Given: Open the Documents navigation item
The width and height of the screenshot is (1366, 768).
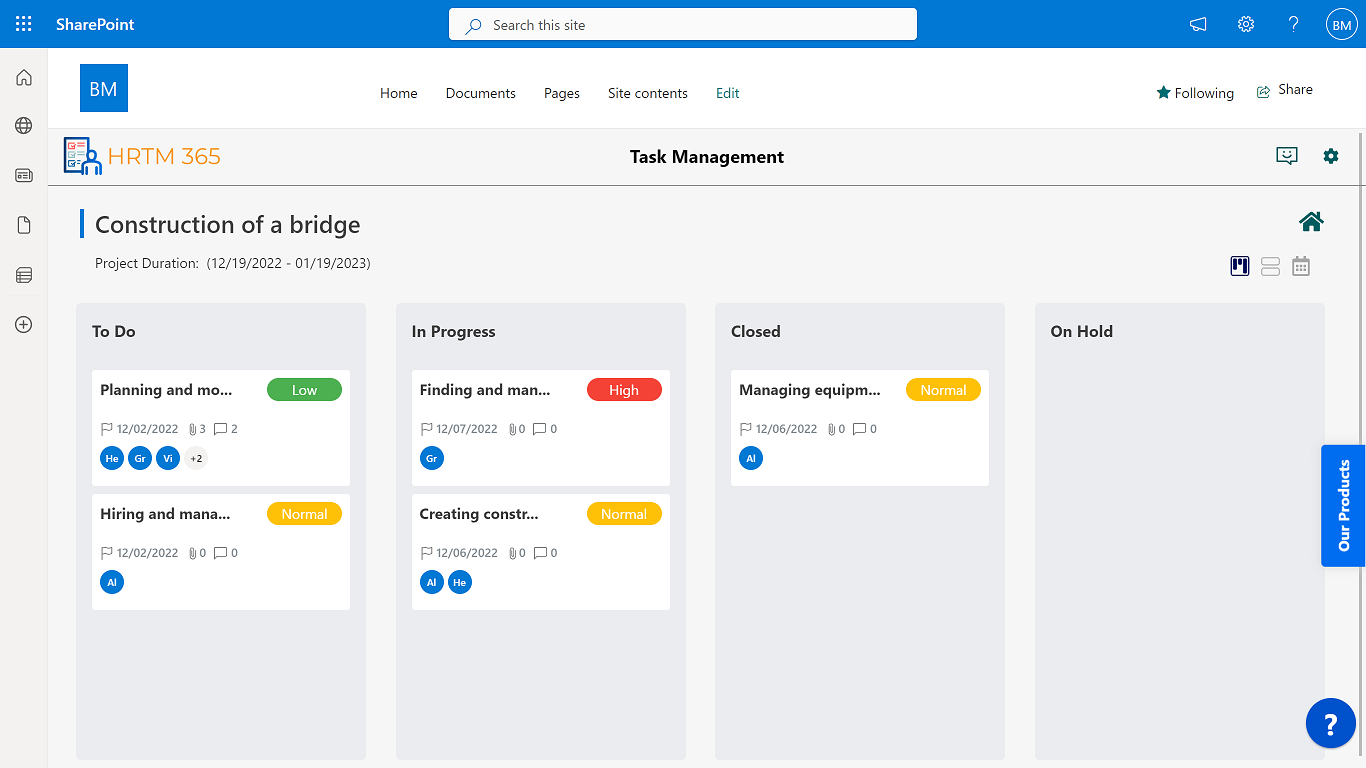Looking at the screenshot, I should coord(481,93).
